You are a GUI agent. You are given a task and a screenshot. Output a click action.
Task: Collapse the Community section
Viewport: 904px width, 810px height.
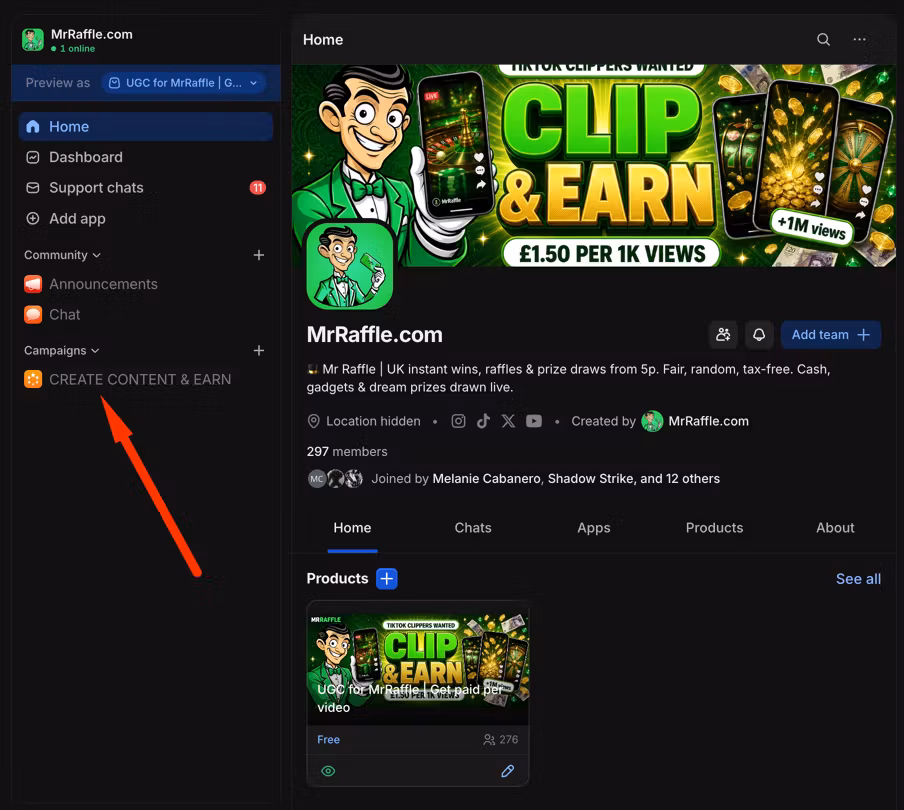click(62, 255)
